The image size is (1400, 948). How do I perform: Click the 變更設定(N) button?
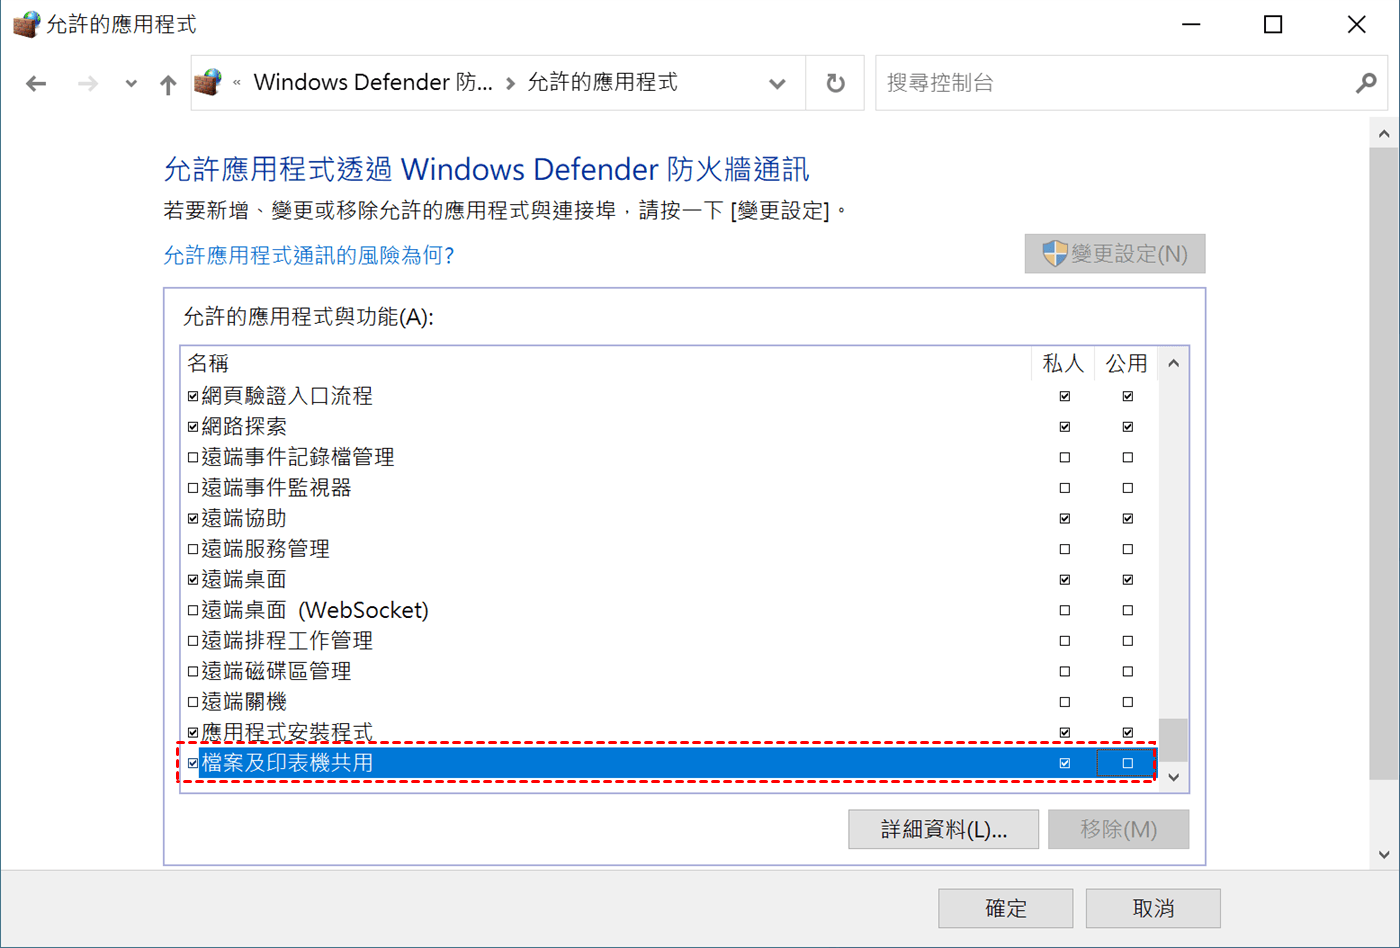click(x=1115, y=254)
